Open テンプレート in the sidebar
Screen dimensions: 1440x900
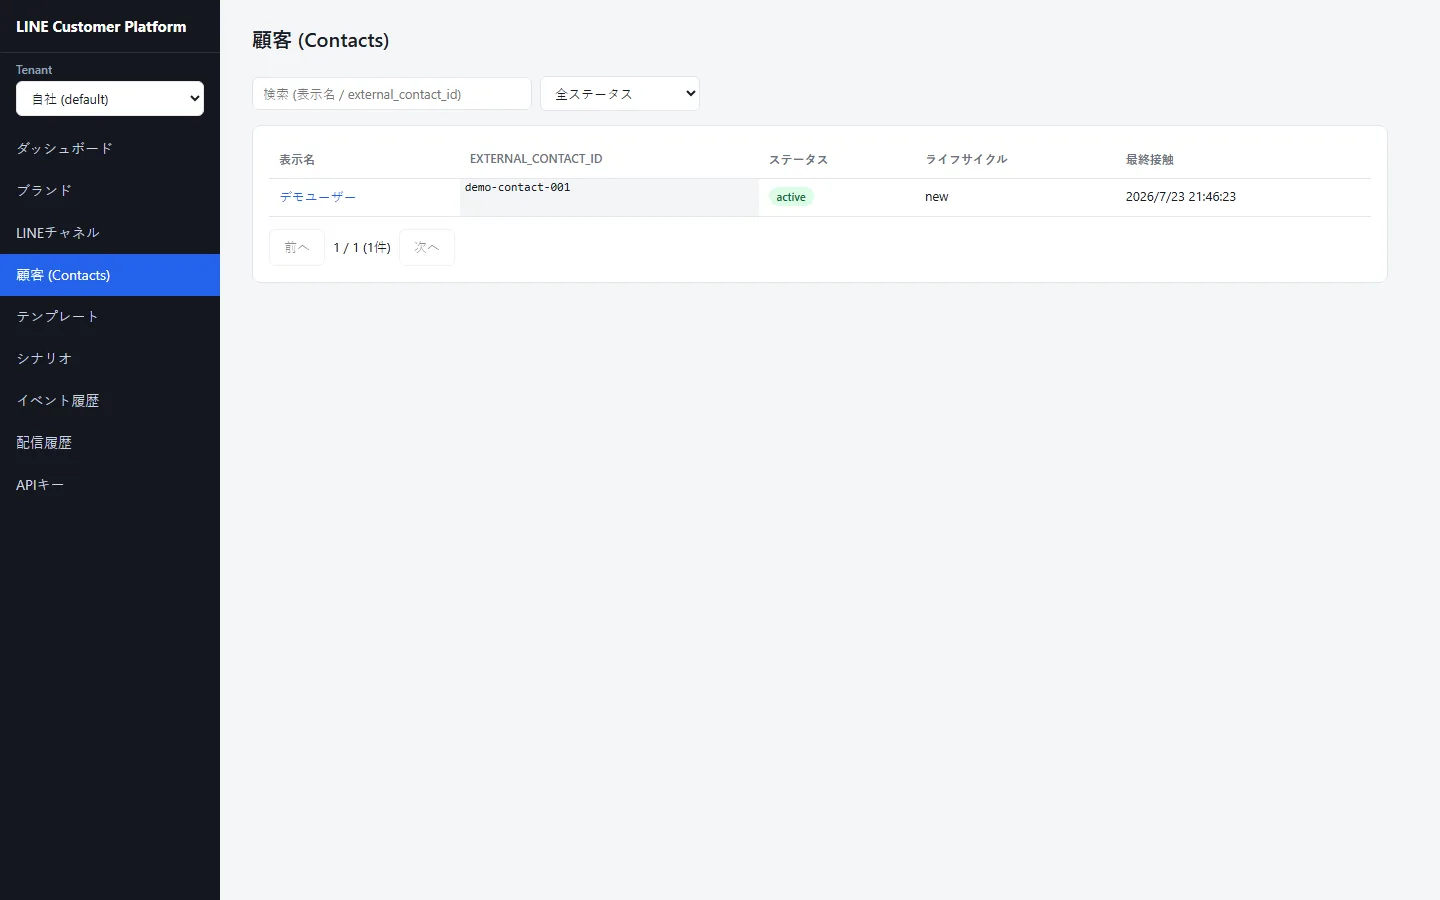click(110, 316)
